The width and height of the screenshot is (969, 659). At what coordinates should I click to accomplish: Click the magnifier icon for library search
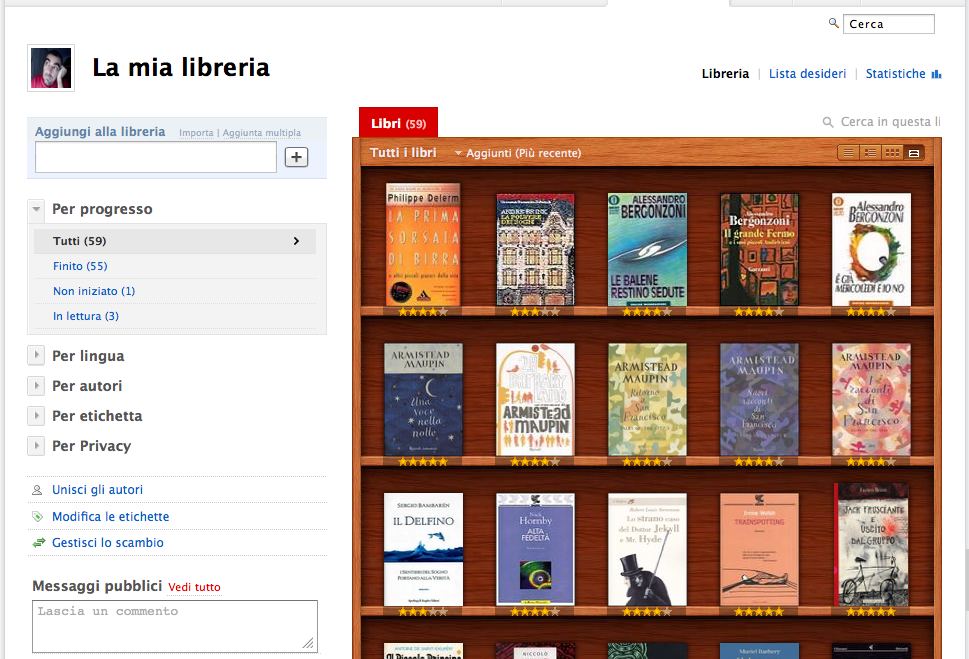(x=828, y=122)
